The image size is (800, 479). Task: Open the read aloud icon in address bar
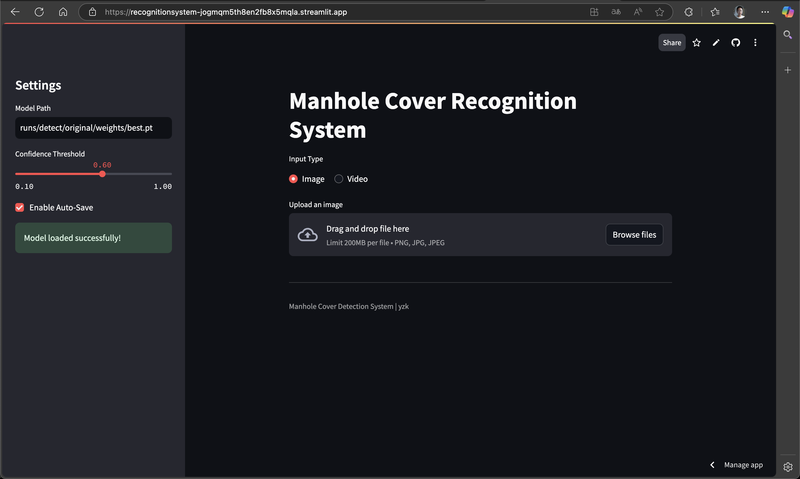(638, 12)
